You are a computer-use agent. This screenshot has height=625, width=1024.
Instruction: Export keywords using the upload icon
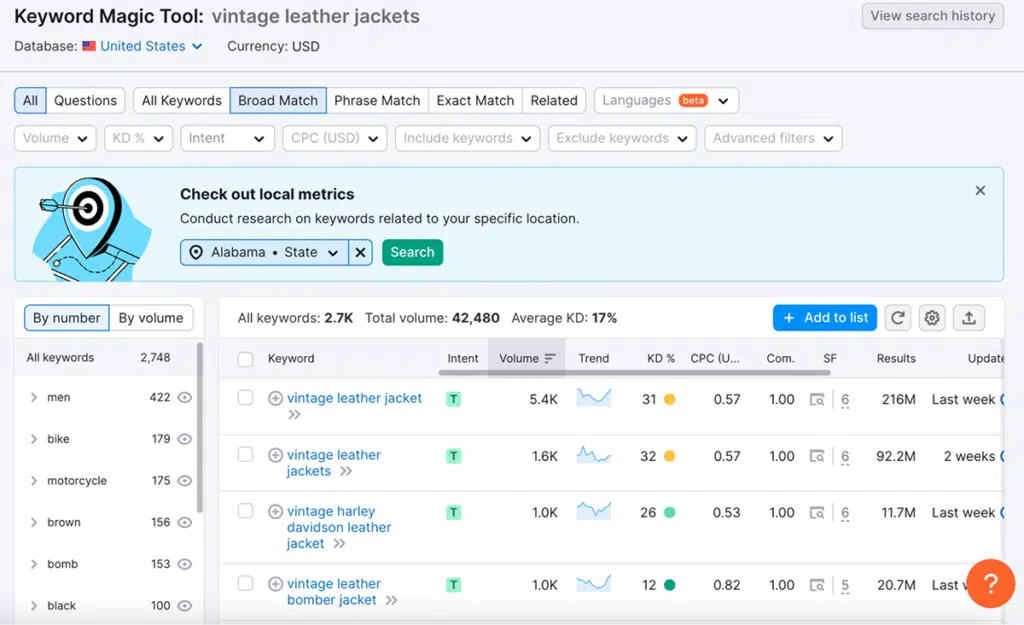tap(969, 317)
